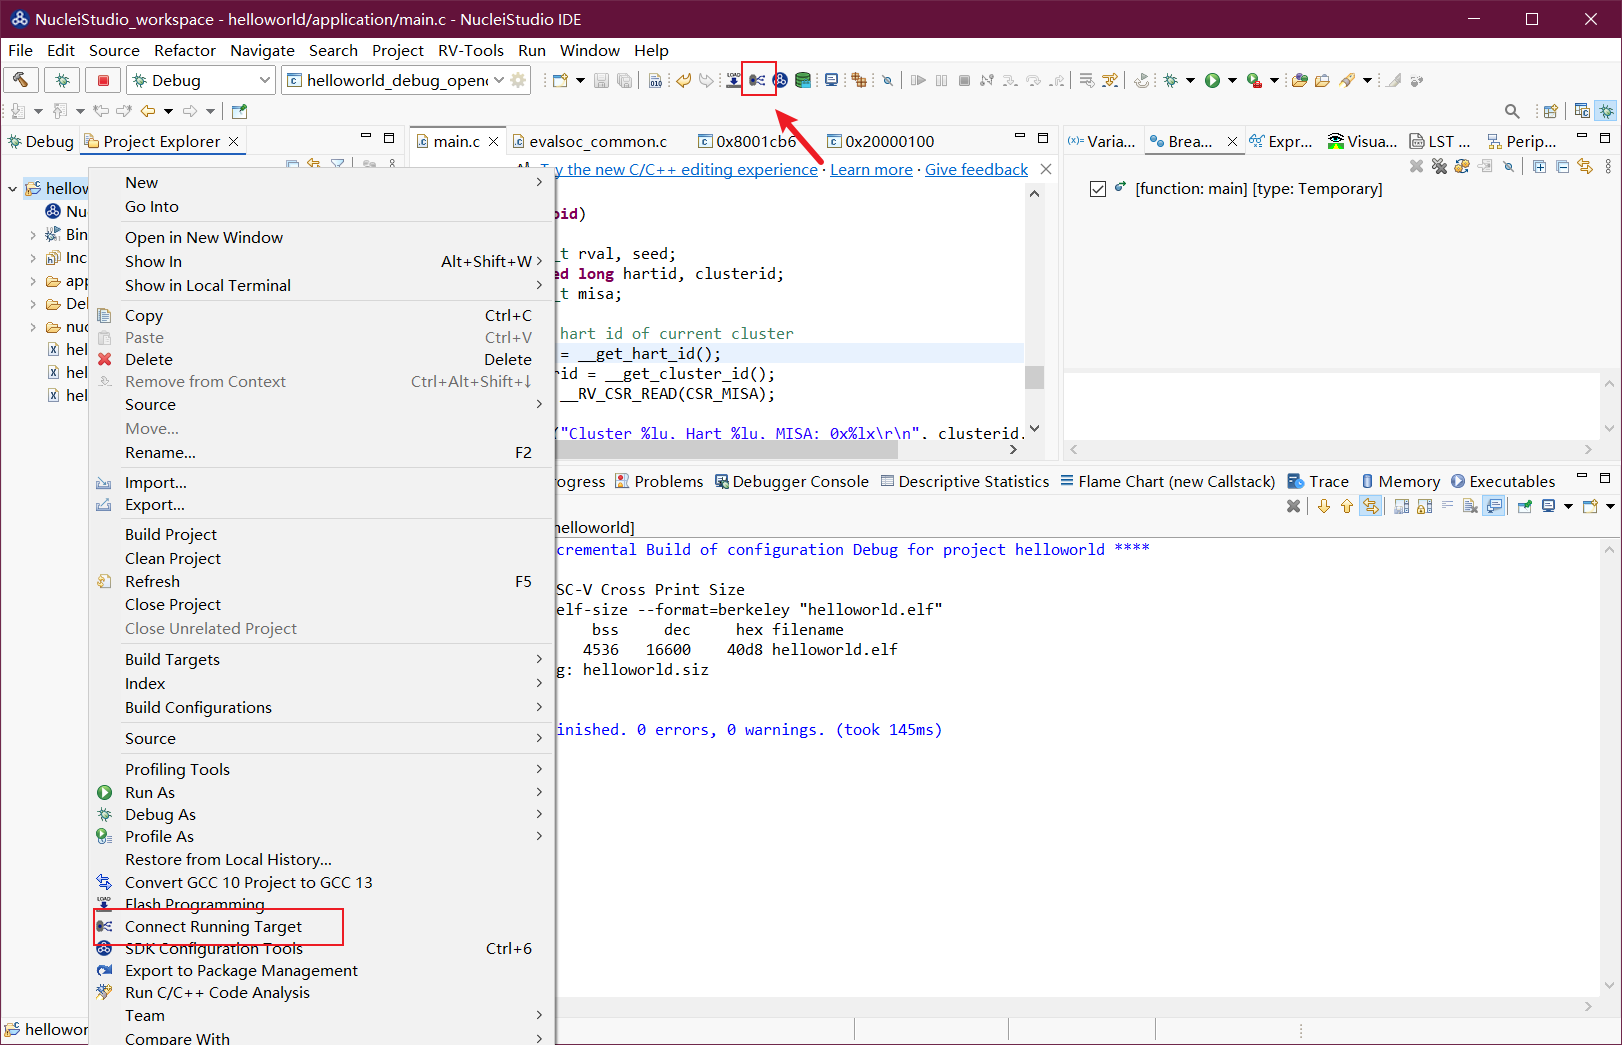Click the Learn more link
This screenshot has height=1045, width=1622.
(870, 169)
